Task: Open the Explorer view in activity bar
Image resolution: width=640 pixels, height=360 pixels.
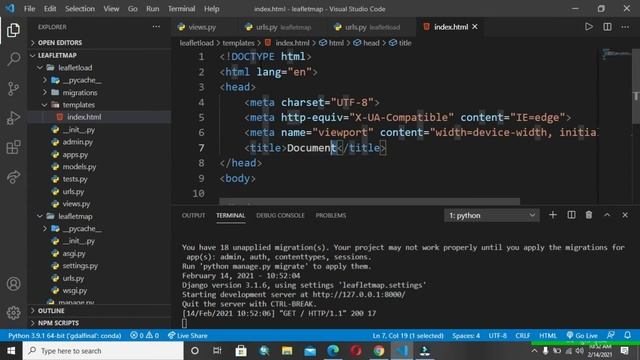Action: [13, 30]
